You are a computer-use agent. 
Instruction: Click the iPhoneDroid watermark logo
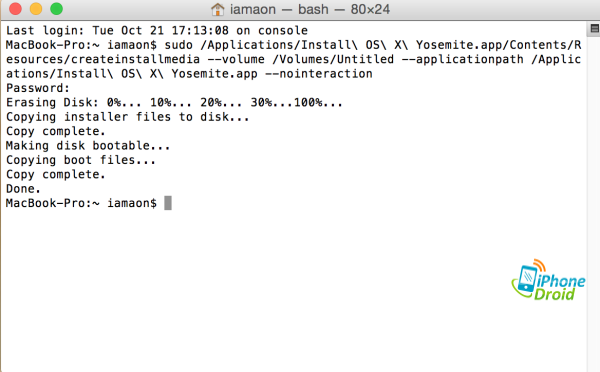point(548,280)
